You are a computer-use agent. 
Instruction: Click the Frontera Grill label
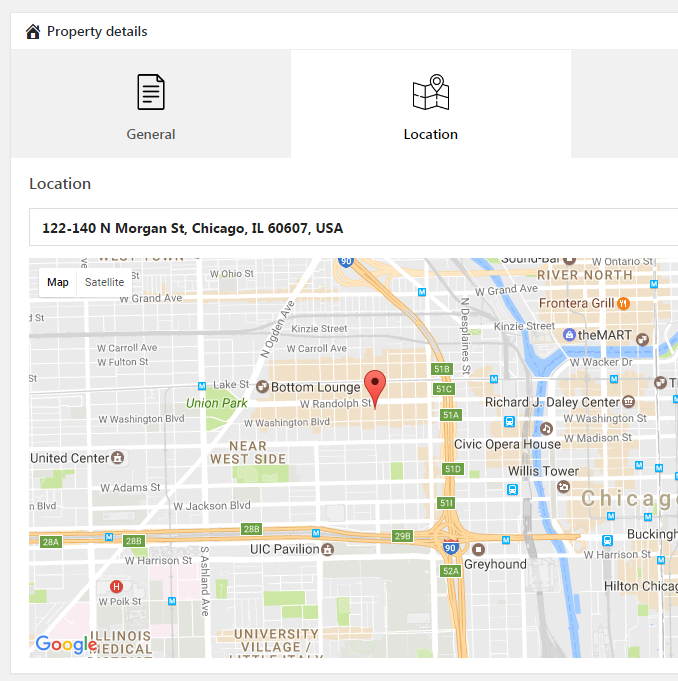(x=576, y=303)
